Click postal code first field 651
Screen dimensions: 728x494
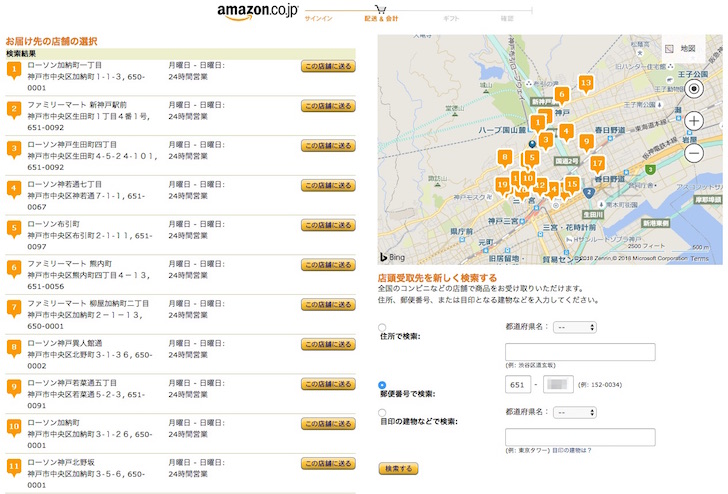tap(518, 384)
